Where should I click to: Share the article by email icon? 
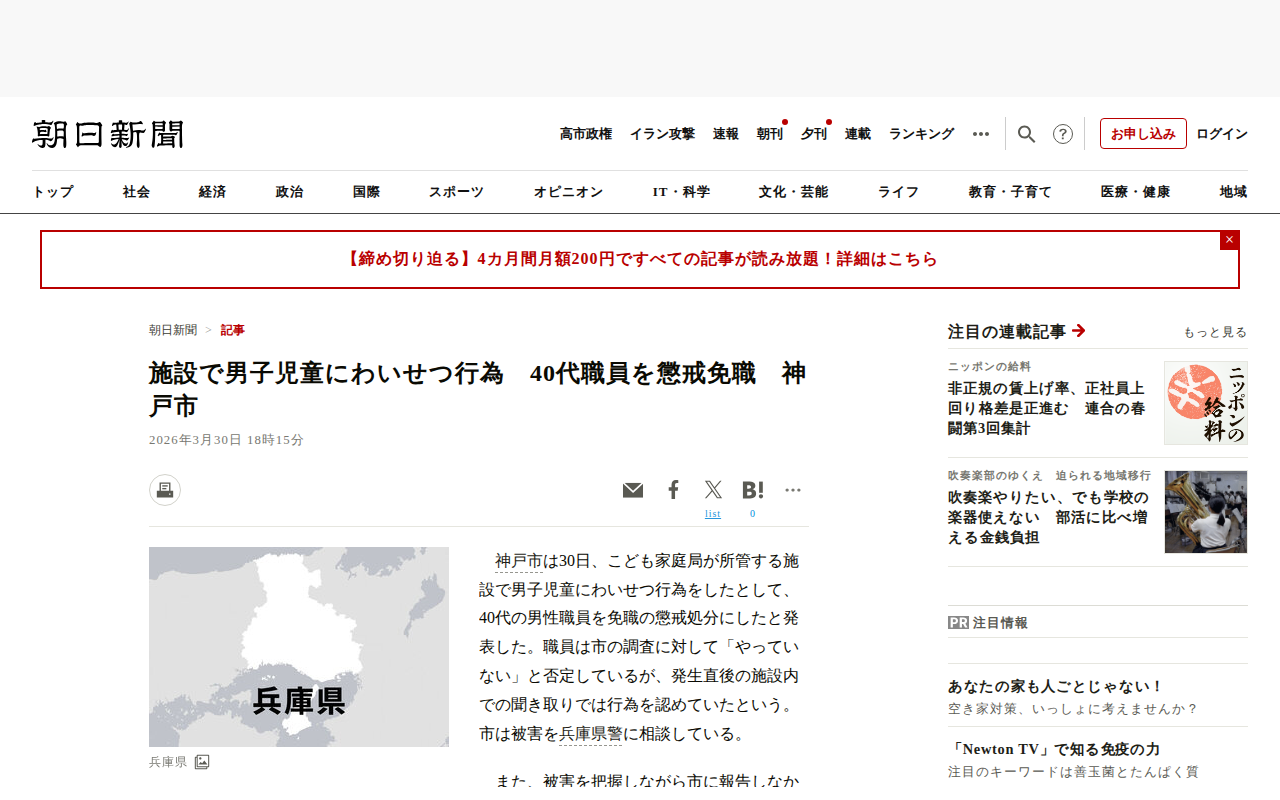(633, 490)
